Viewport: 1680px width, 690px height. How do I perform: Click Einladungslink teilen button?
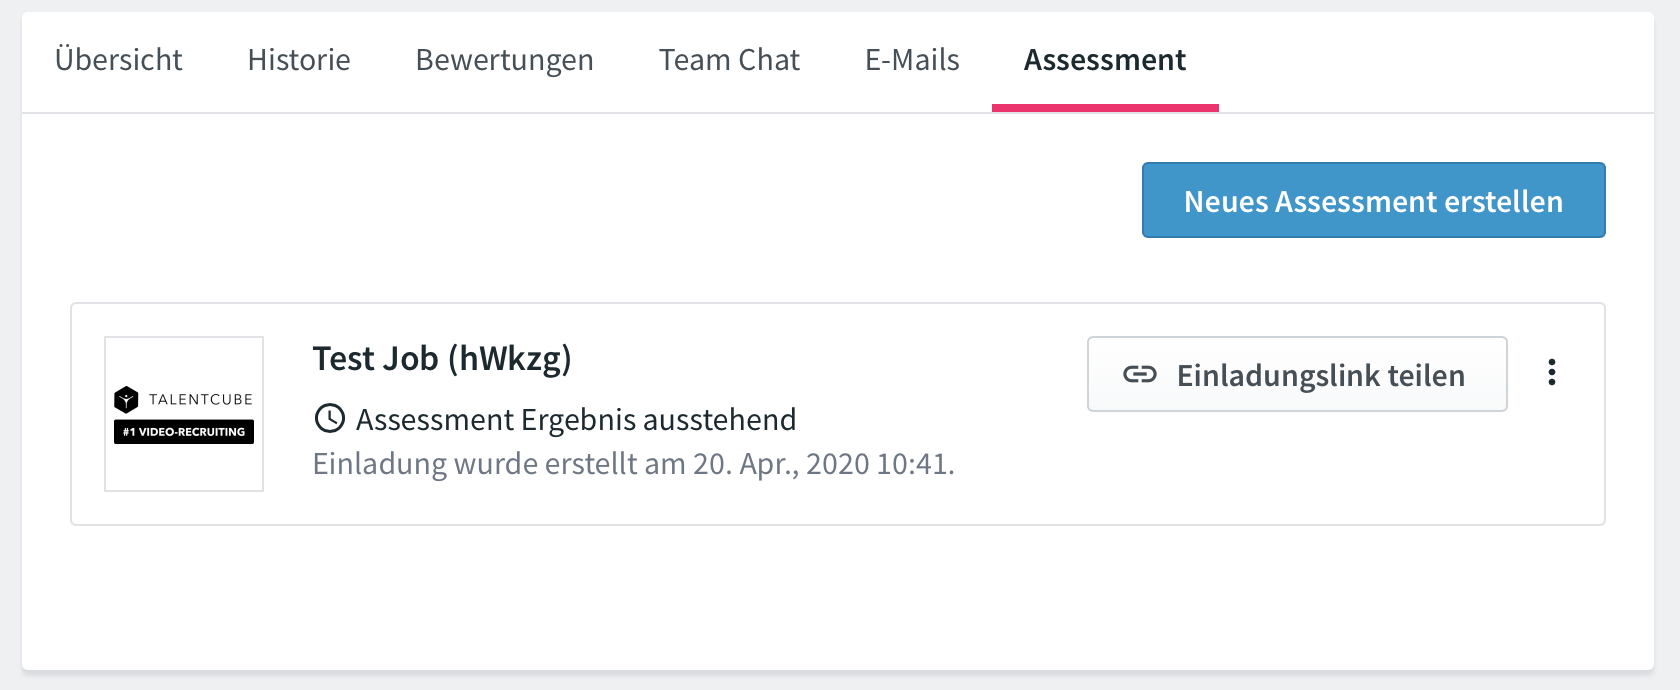coord(1297,374)
